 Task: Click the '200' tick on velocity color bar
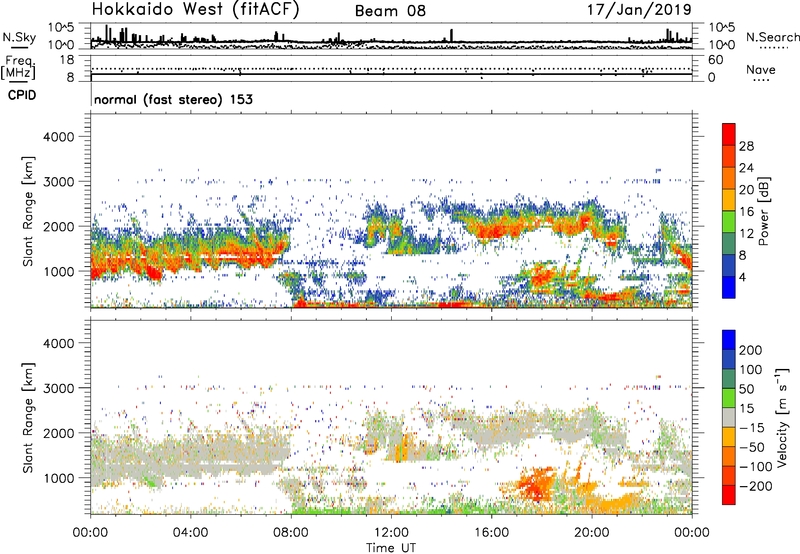pos(751,350)
